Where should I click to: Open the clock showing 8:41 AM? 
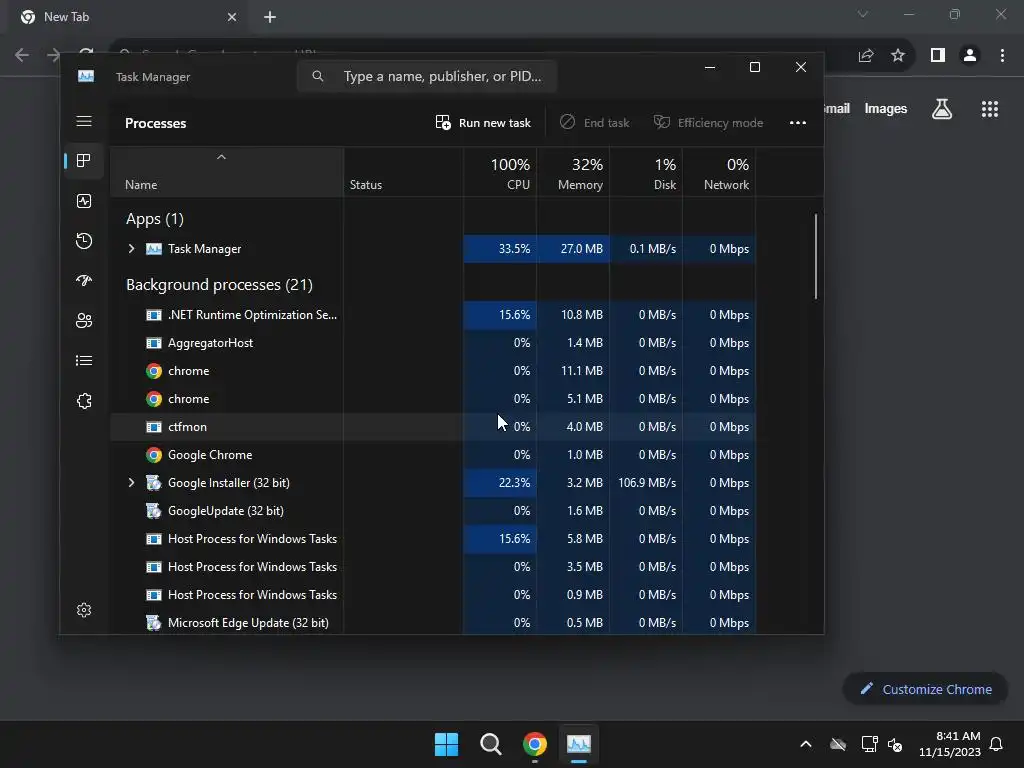click(x=950, y=744)
